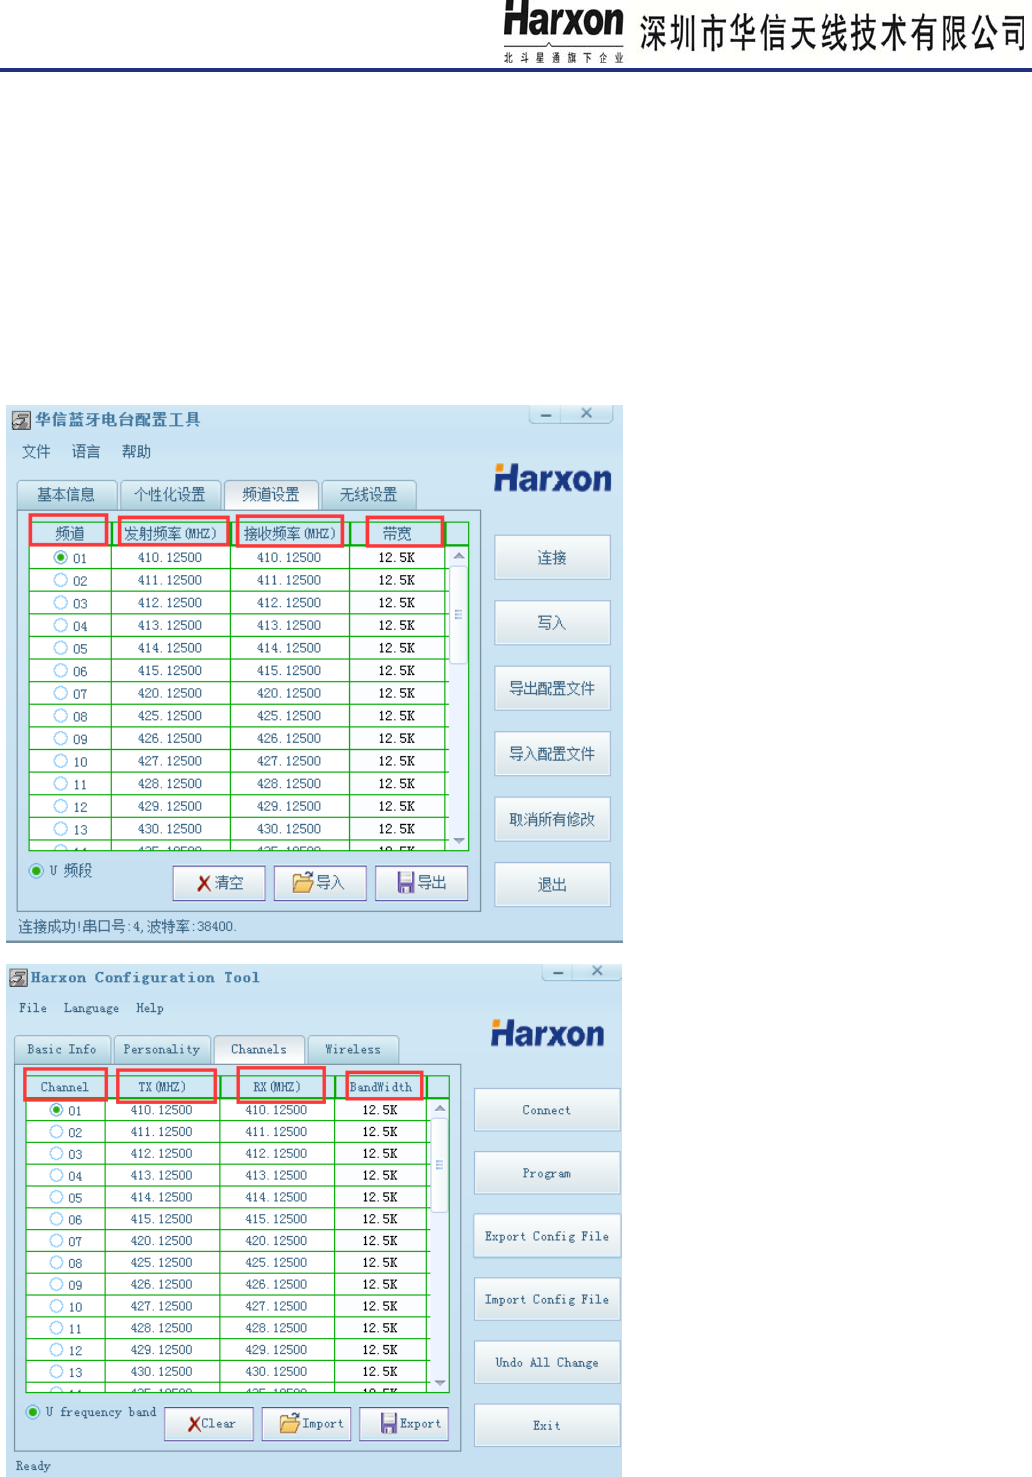1032x1477 pixels.
Task: Click the Chinese window title bar icon
Action: (21, 420)
